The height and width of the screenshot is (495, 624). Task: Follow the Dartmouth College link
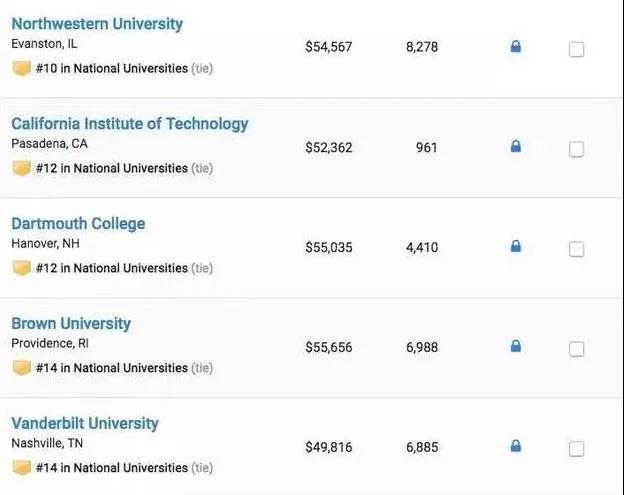pyautogui.click(x=78, y=224)
